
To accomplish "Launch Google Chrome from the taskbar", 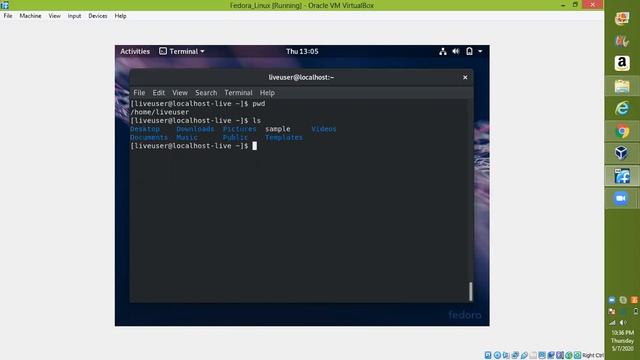I will 622,131.
